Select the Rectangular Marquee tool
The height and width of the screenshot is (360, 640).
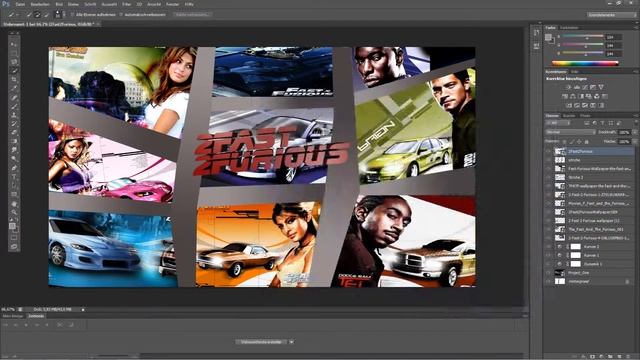[x=14, y=53]
